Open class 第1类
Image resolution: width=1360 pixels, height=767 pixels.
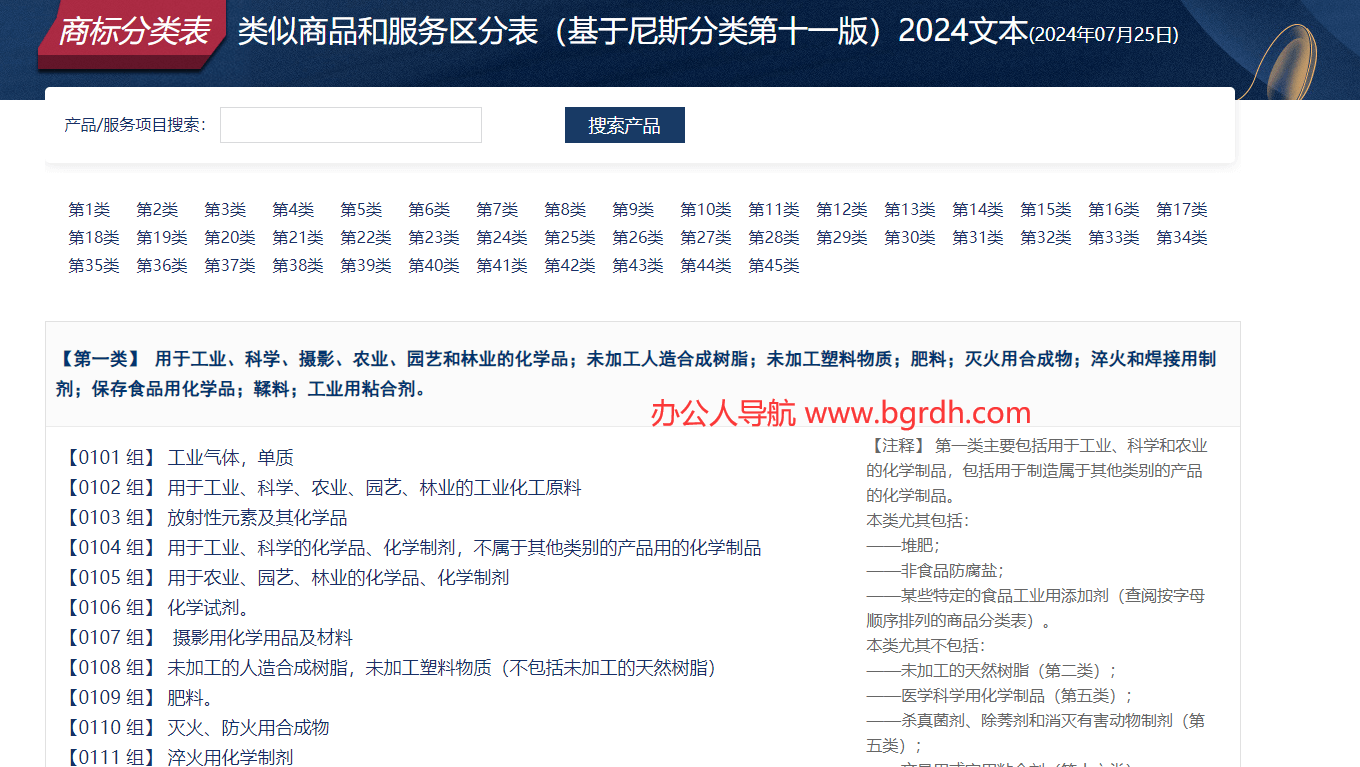click(x=90, y=210)
